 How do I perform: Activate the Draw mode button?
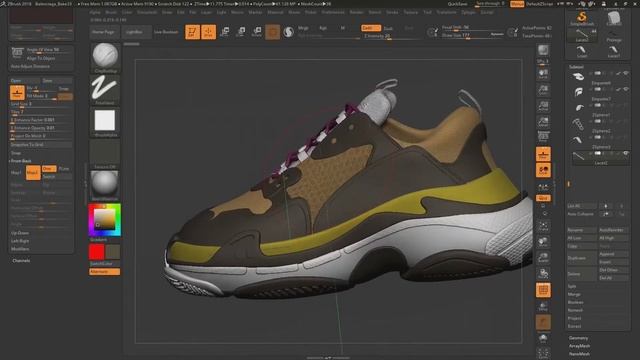209,32
